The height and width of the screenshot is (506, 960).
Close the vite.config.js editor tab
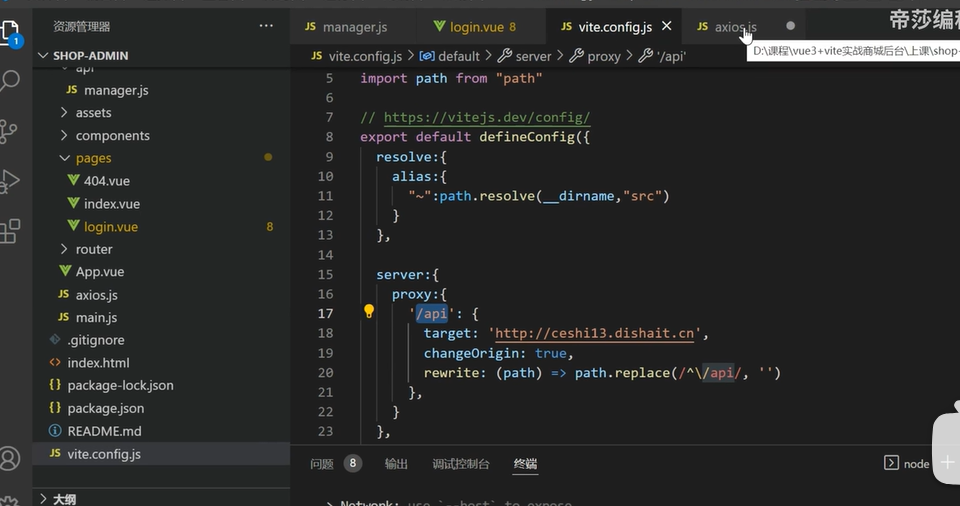point(667,26)
